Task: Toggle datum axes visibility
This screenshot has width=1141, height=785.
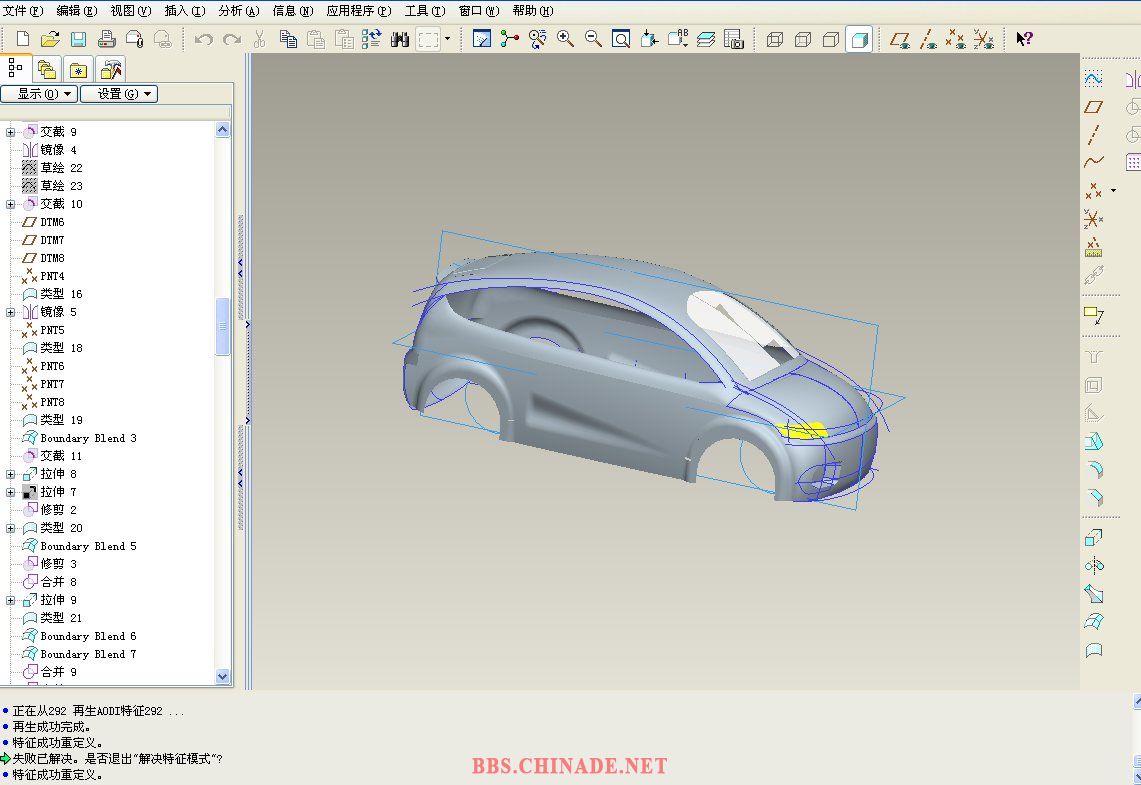Action: click(x=928, y=39)
